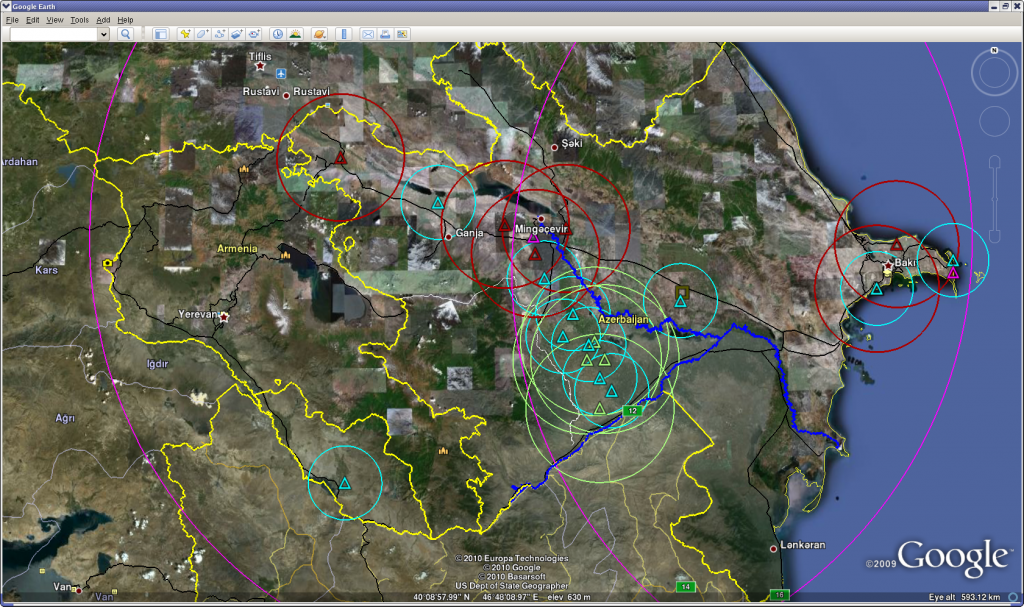The width and height of the screenshot is (1024, 607).
Task: Select the Add Path tool
Action: pyautogui.click(x=219, y=34)
